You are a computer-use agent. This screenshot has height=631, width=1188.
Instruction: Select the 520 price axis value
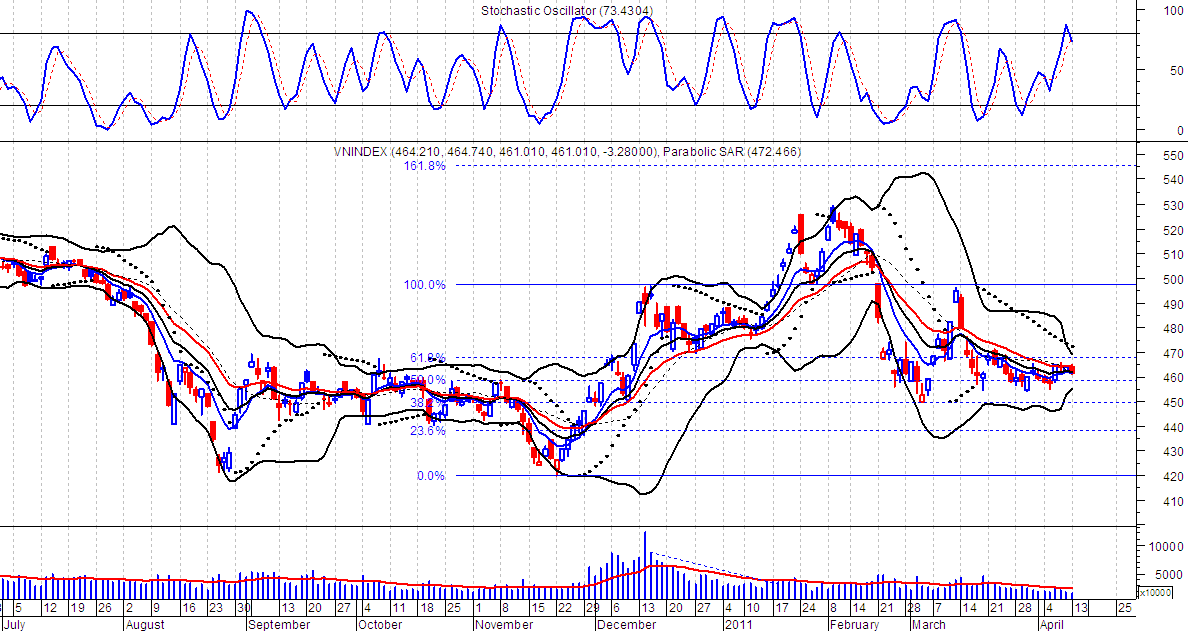click(x=1173, y=230)
